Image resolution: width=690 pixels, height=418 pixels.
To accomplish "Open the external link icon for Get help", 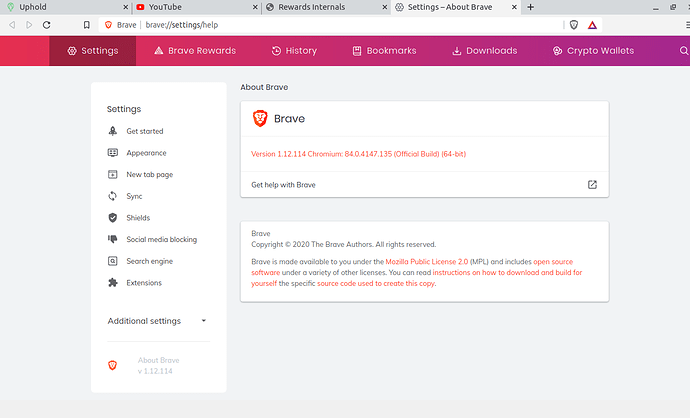I will pyautogui.click(x=592, y=185).
